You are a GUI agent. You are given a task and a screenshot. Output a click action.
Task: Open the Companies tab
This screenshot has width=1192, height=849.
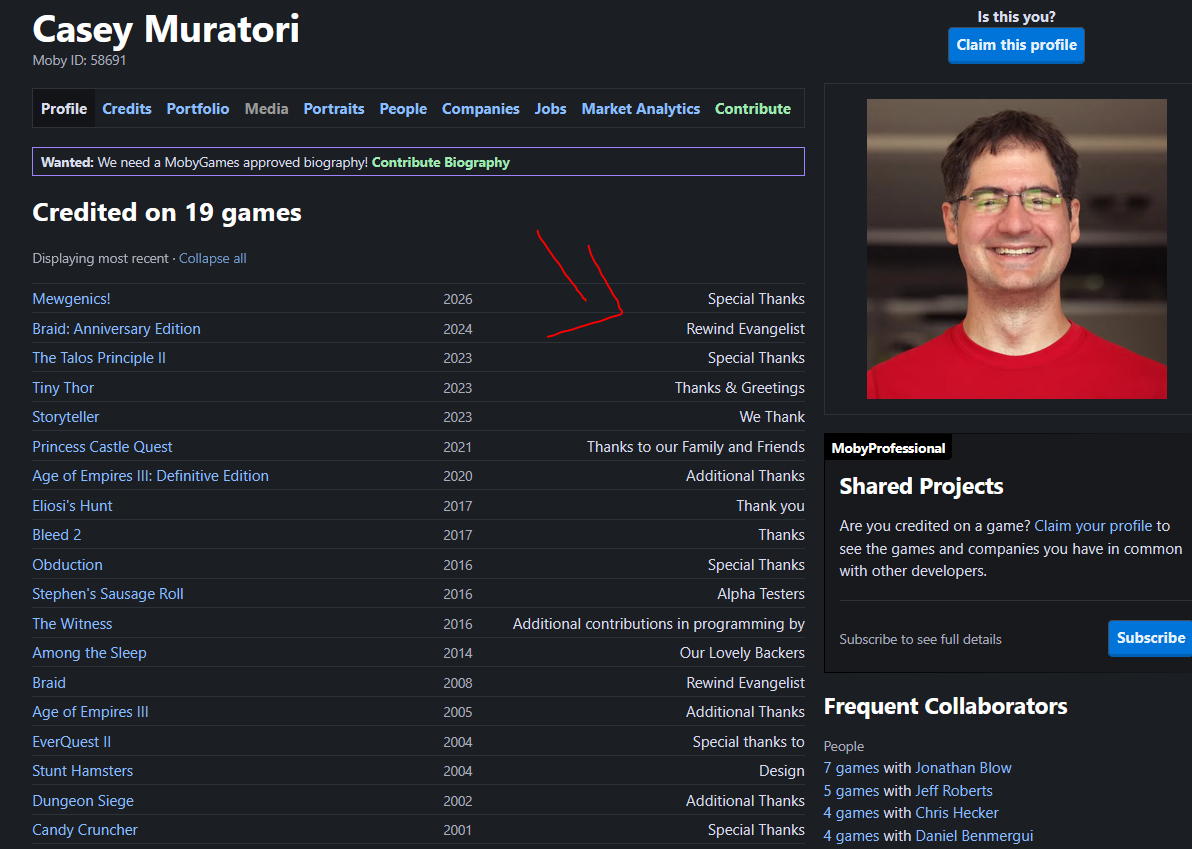pos(480,109)
